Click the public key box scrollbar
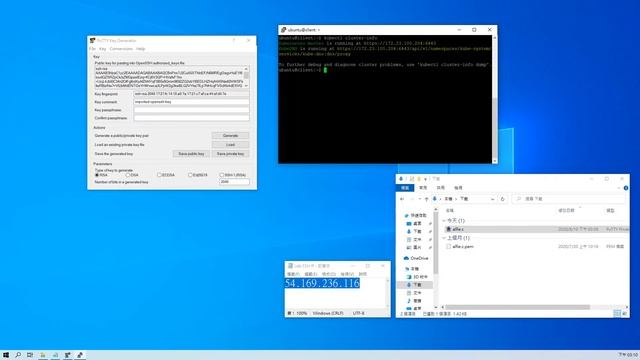 pos(246,77)
